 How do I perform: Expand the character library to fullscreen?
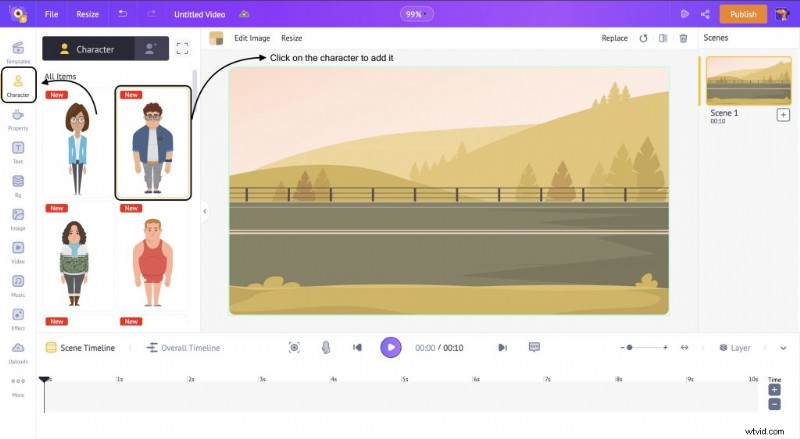click(182, 48)
